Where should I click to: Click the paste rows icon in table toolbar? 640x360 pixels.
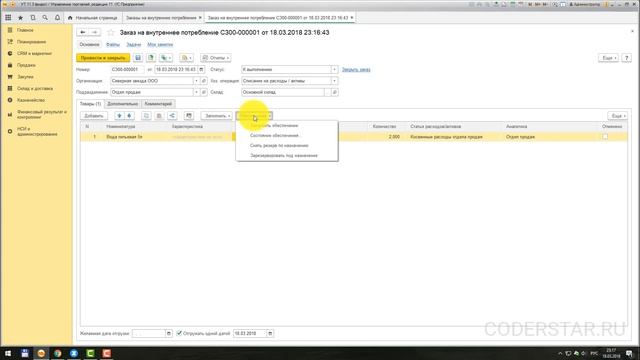point(159,116)
